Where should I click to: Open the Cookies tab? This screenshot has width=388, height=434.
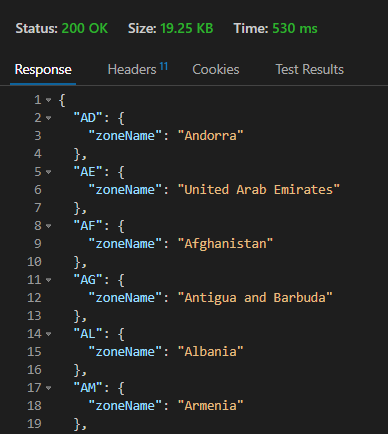216,70
